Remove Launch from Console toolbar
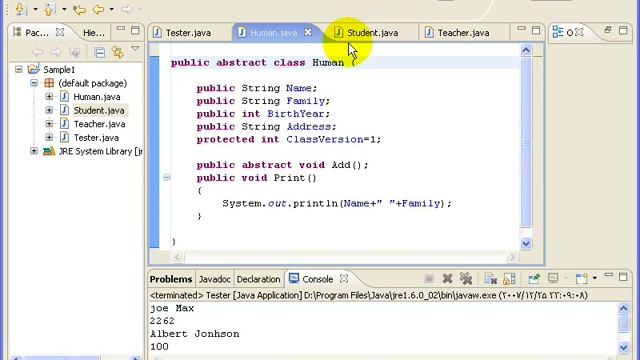Screen dimensions: 640x360 pos(447,279)
